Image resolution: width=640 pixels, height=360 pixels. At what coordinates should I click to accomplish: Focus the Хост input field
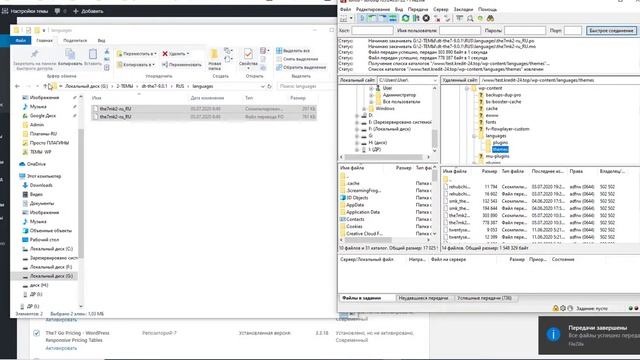[x=372, y=31]
